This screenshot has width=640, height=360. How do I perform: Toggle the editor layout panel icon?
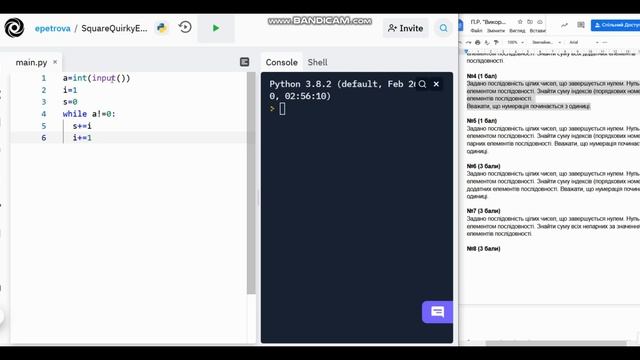(244, 62)
